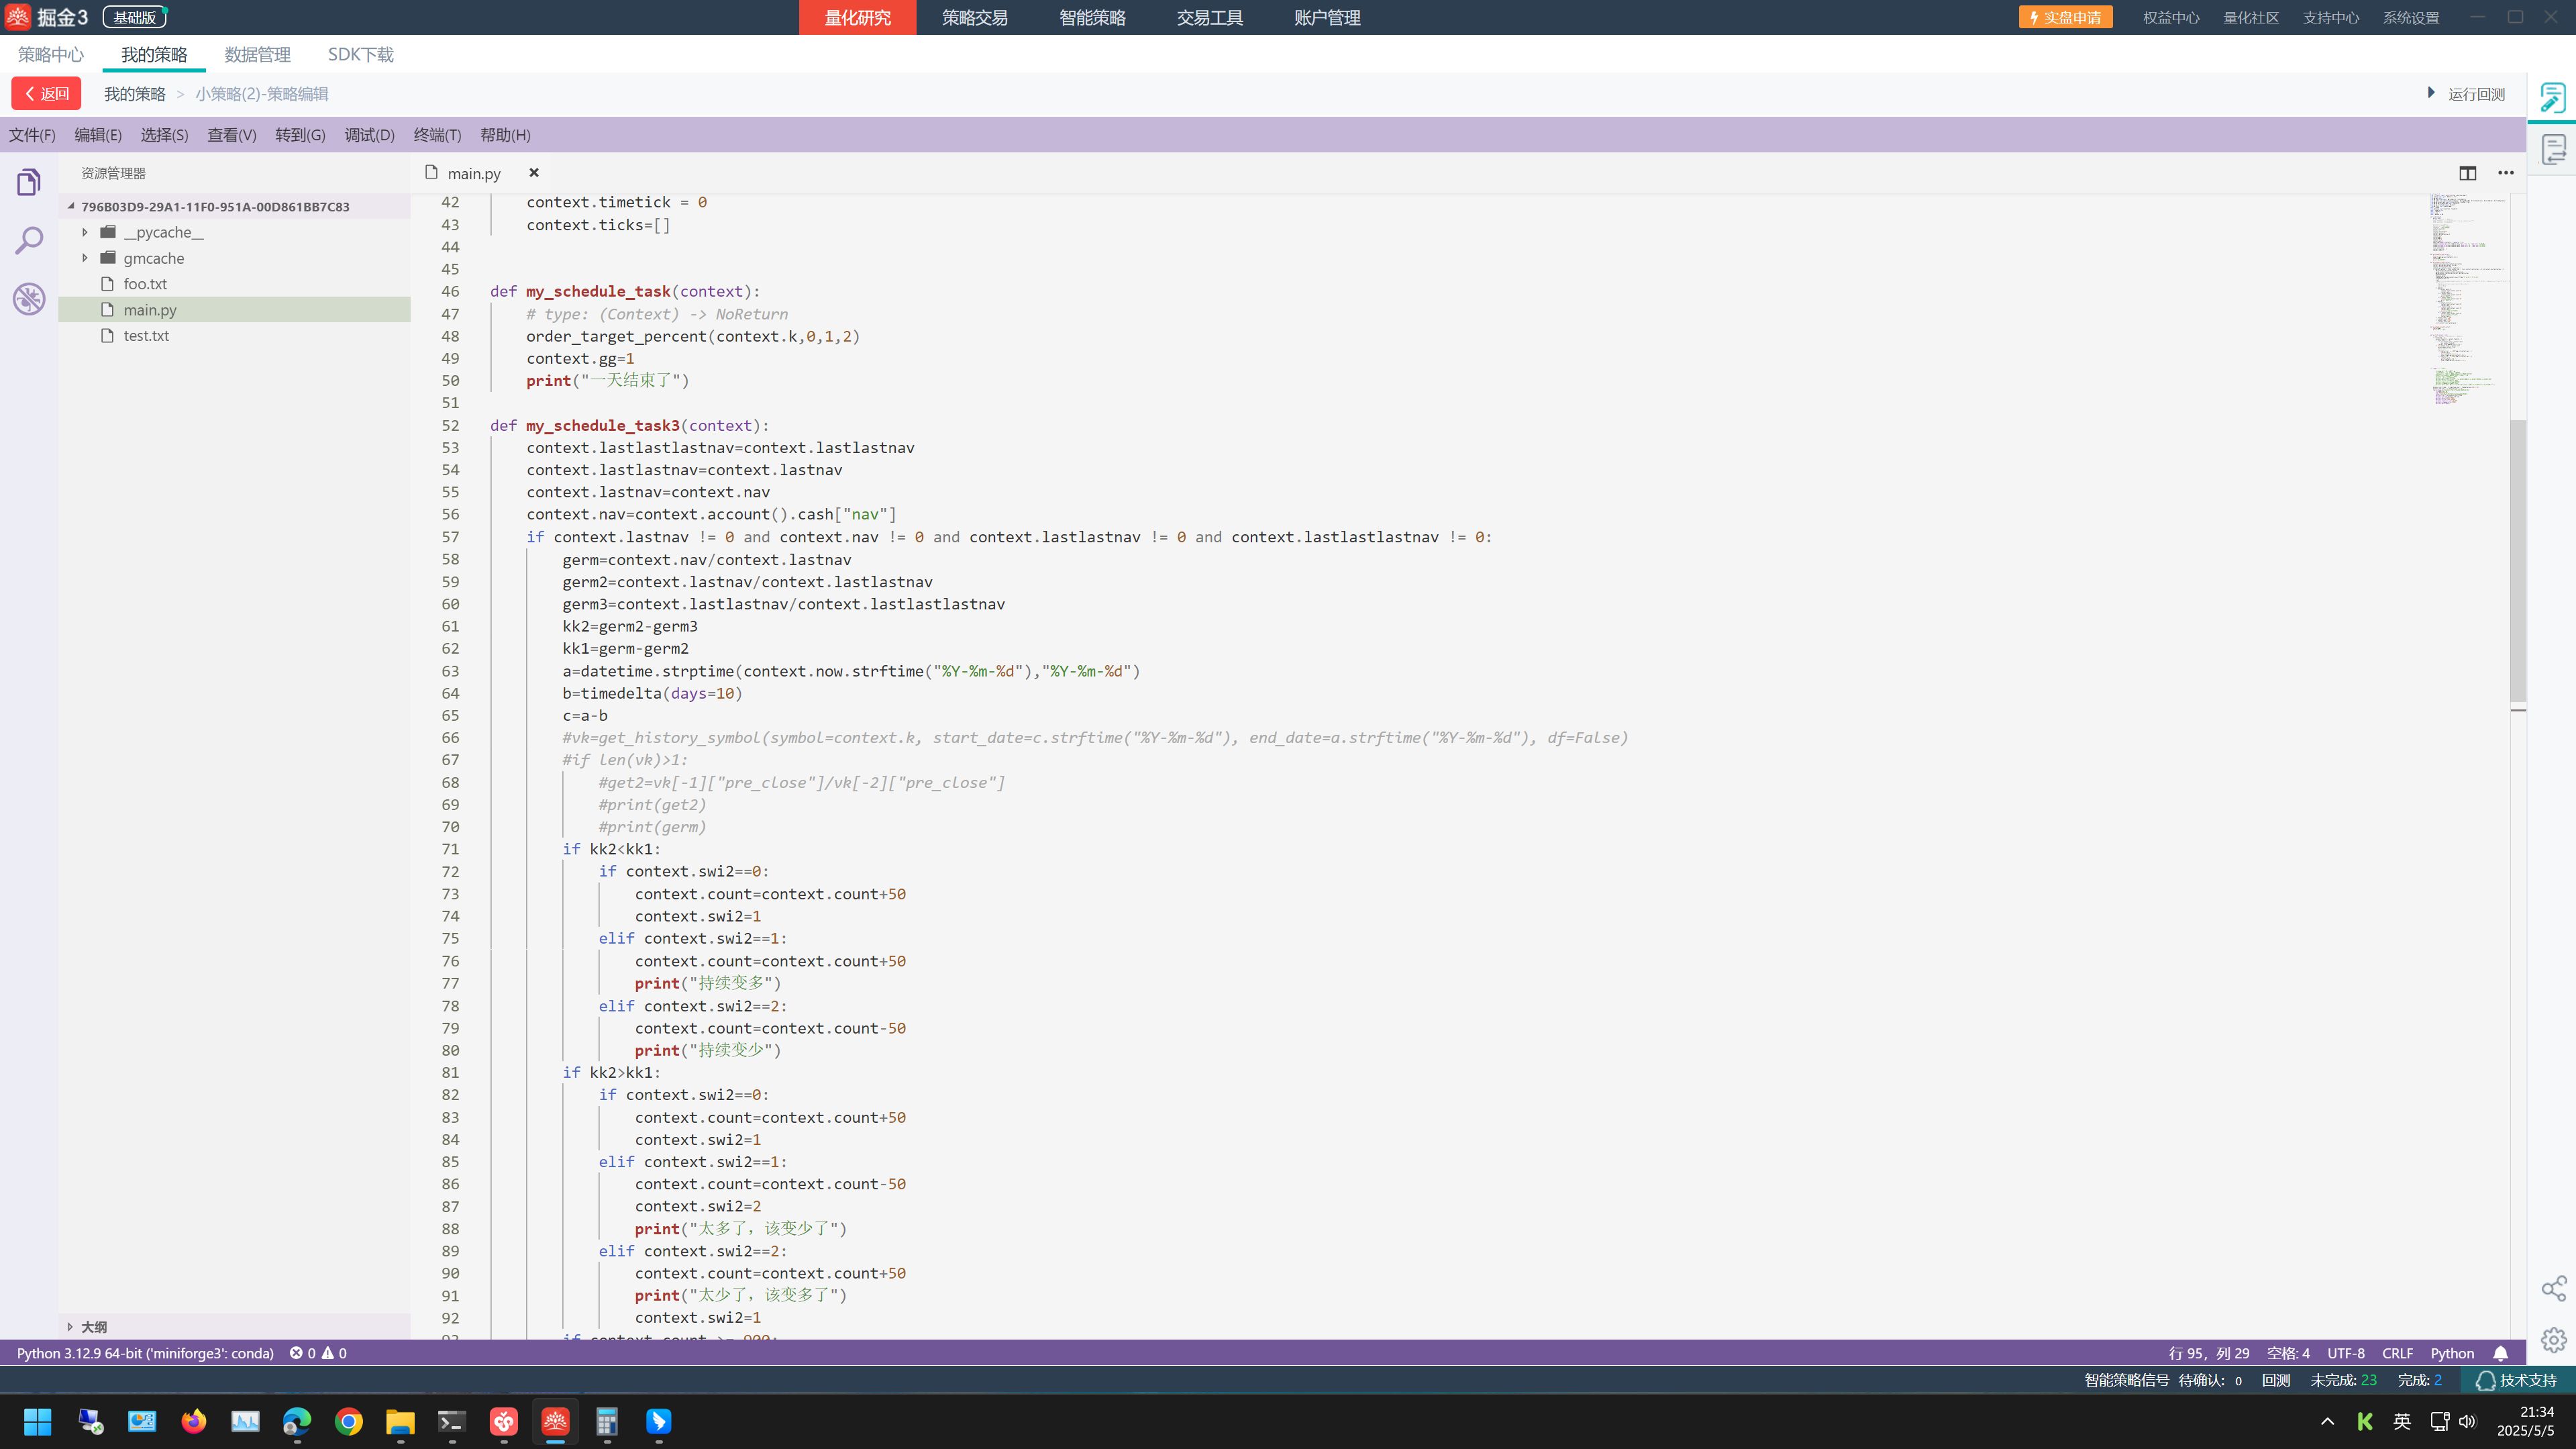This screenshot has height=1449, width=2576.
Task: Open the Debug bug icon in sidebar
Action: pyautogui.click(x=29, y=298)
